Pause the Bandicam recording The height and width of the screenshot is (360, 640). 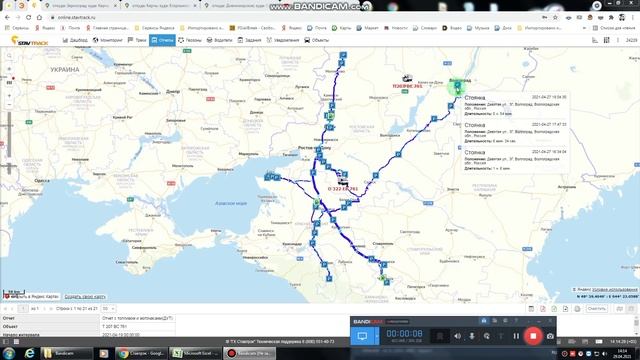pyautogui.click(x=516, y=336)
